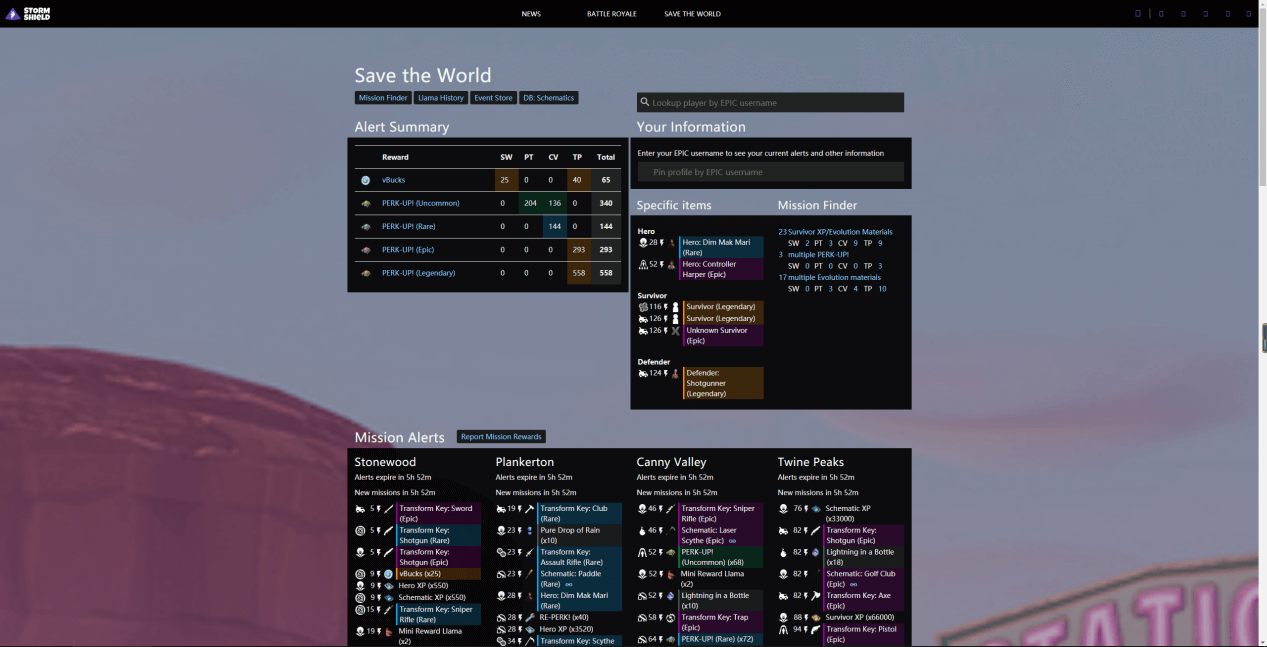Open the NEWS menu item
Image resolution: width=1267 pixels, height=647 pixels.
(531, 14)
